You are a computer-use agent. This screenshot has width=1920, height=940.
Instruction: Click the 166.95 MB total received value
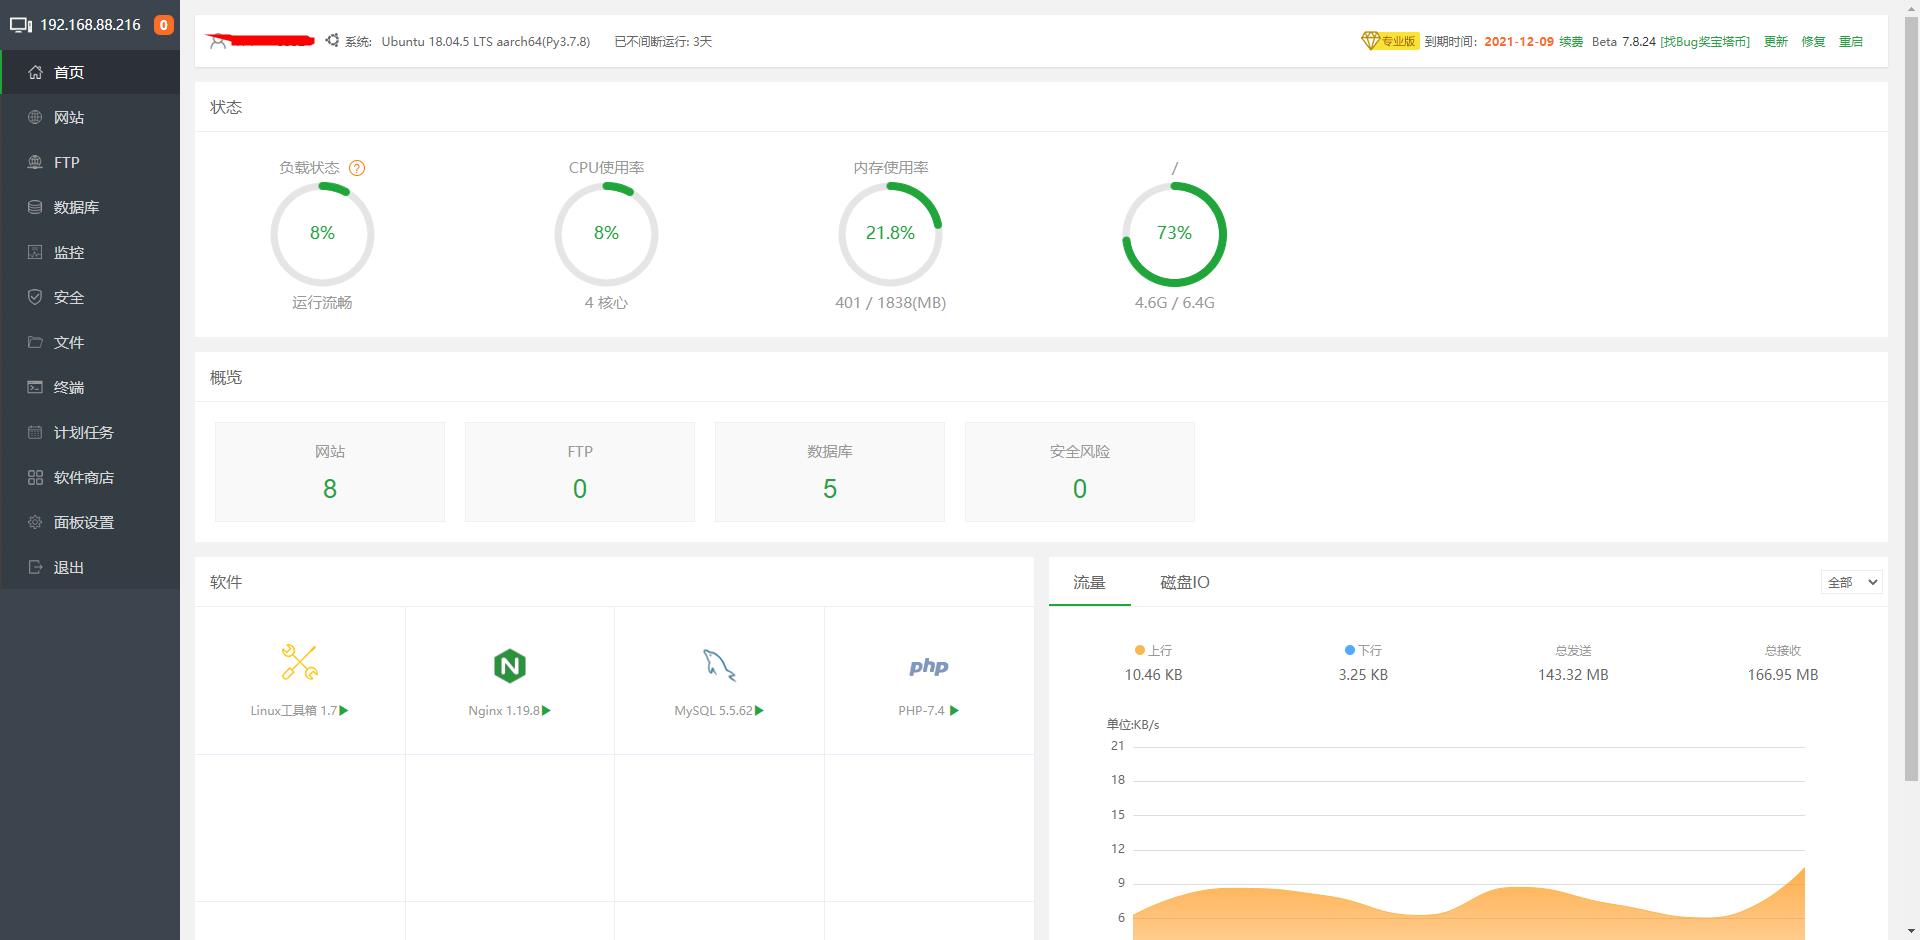[x=1783, y=675]
